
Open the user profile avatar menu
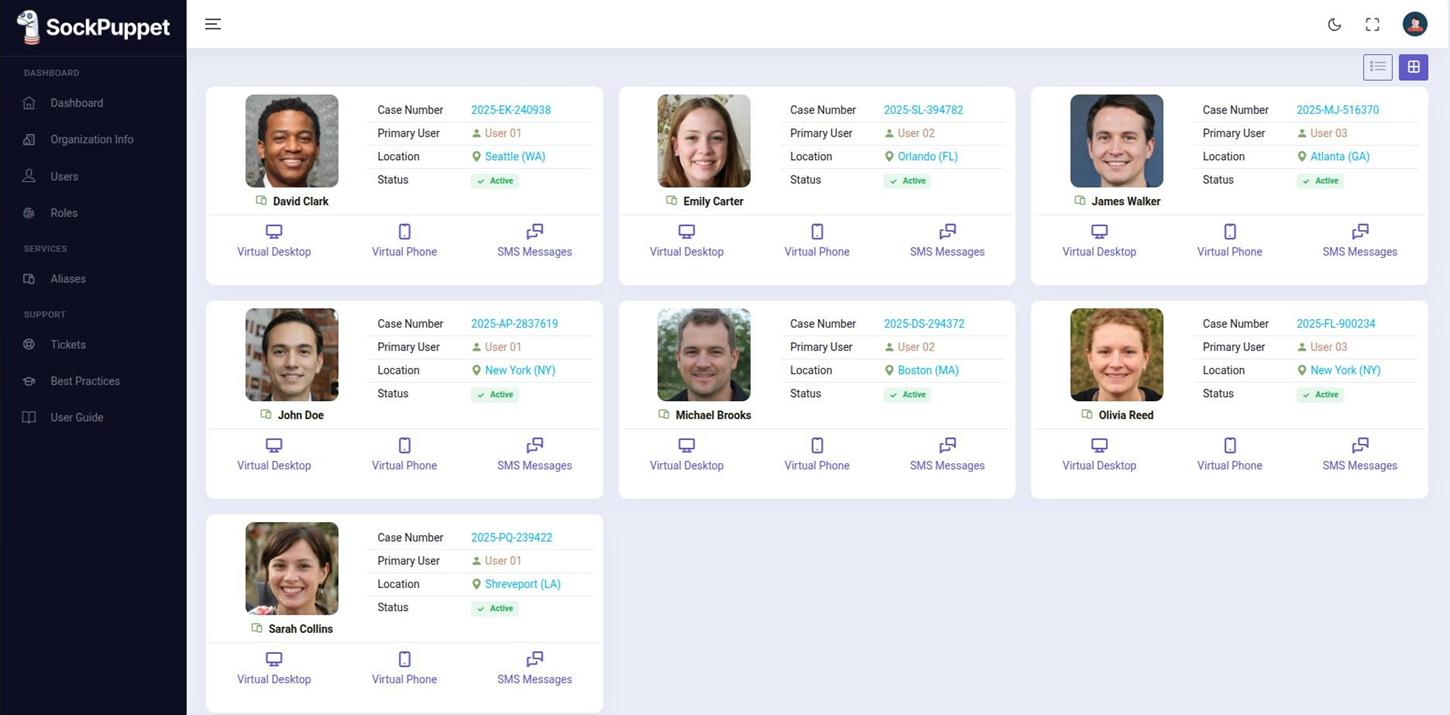(1414, 25)
